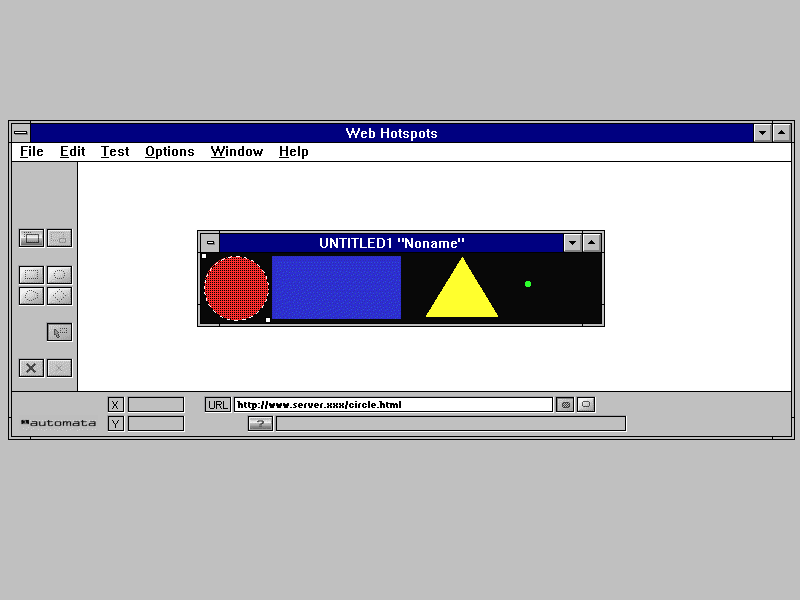Click the bold X delete hotspot button
Image resolution: width=800 pixels, height=600 pixels.
pos(32,368)
